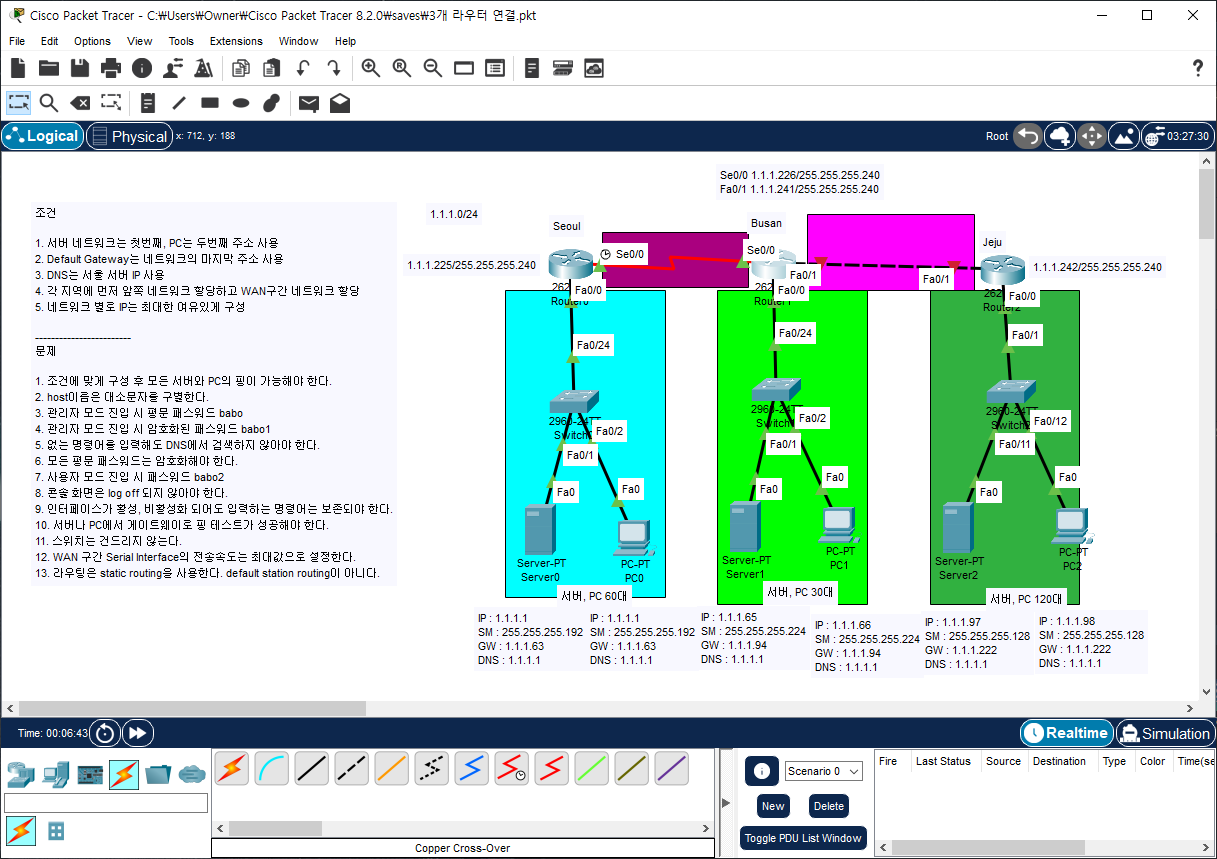
Task: Open the Edit menu
Action: coord(49,41)
